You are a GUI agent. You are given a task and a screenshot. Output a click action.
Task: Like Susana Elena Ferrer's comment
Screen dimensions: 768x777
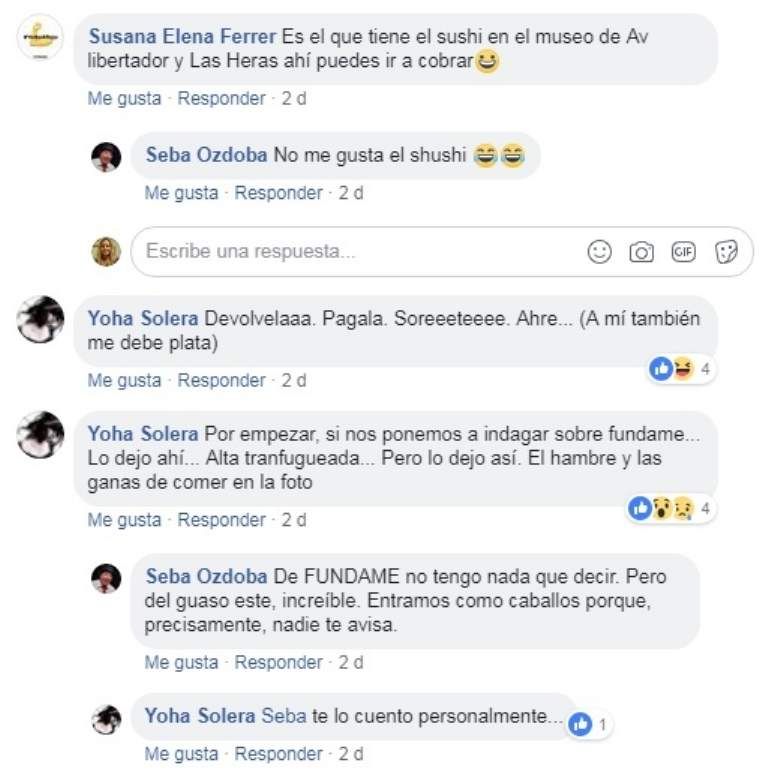124,99
